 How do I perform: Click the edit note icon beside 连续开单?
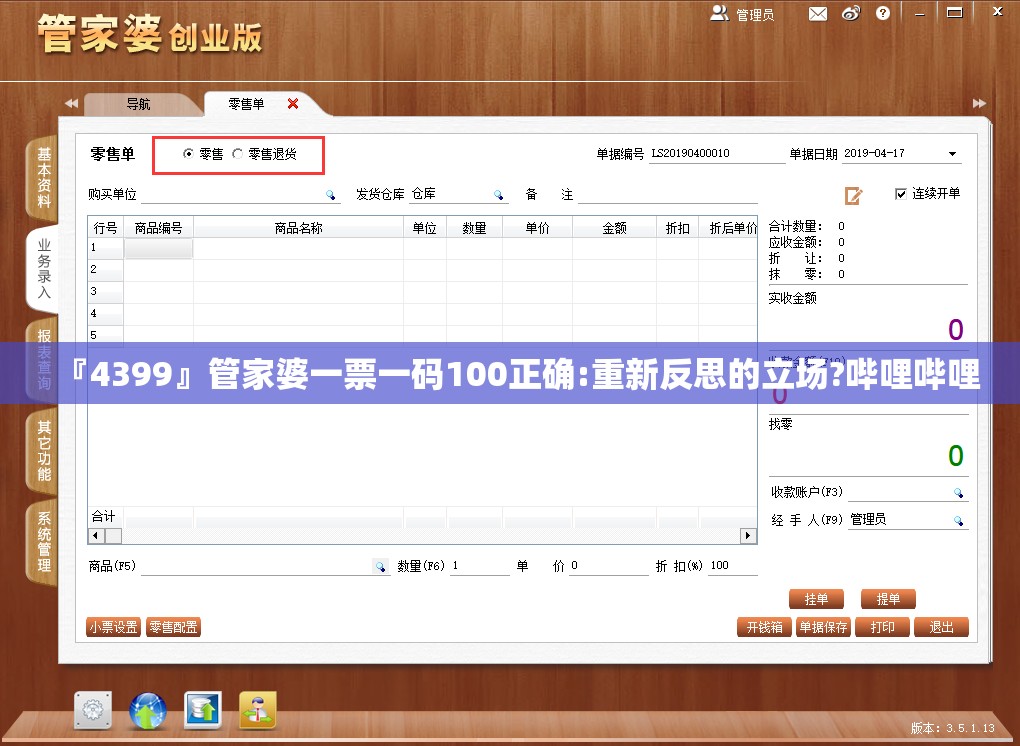[853, 195]
